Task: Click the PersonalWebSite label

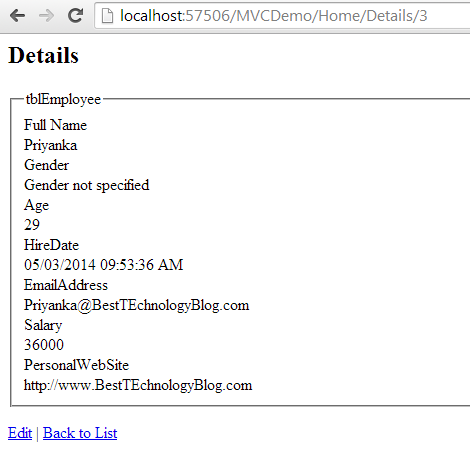Action: (76, 365)
